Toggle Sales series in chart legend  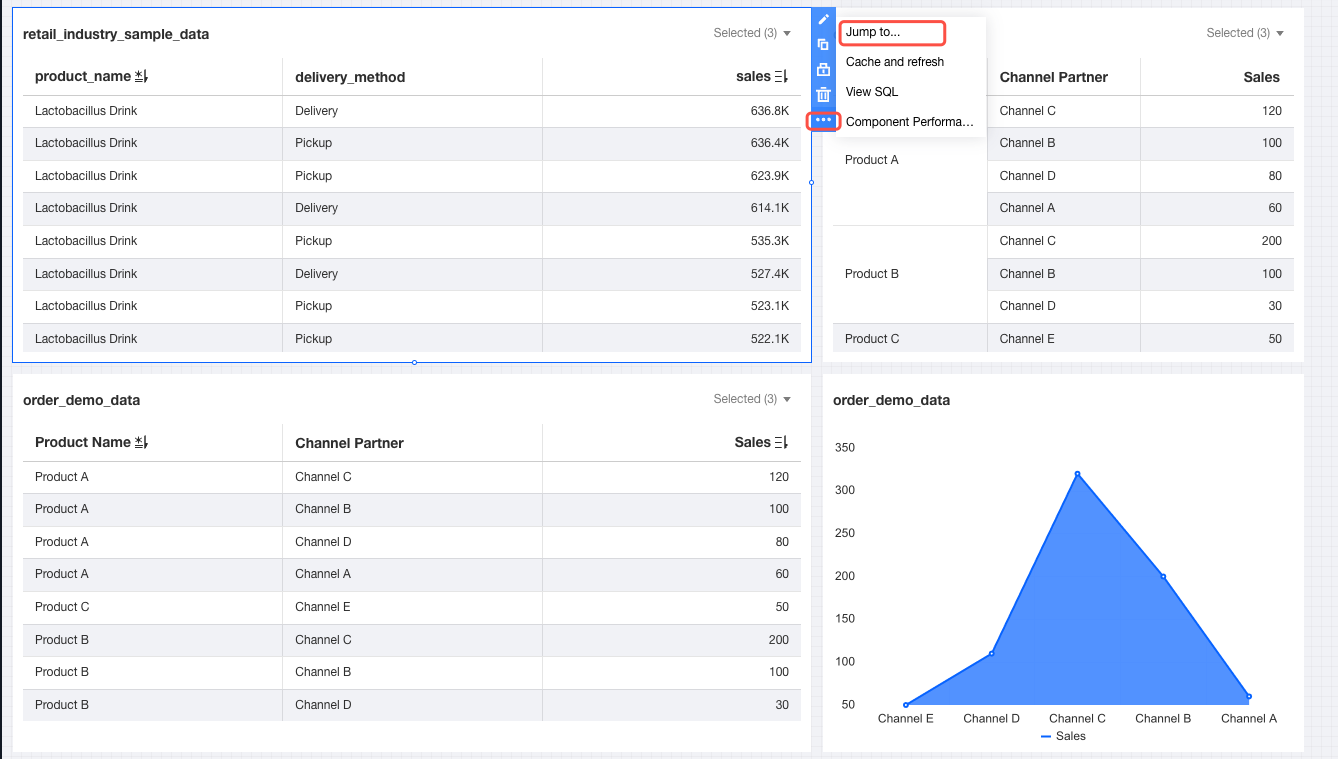click(1063, 736)
